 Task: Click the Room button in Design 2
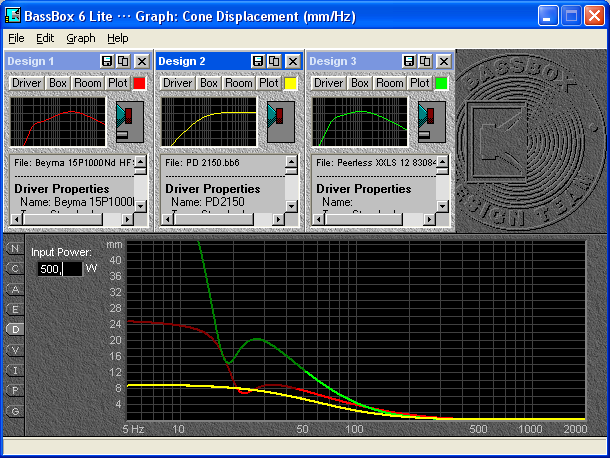(239, 83)
